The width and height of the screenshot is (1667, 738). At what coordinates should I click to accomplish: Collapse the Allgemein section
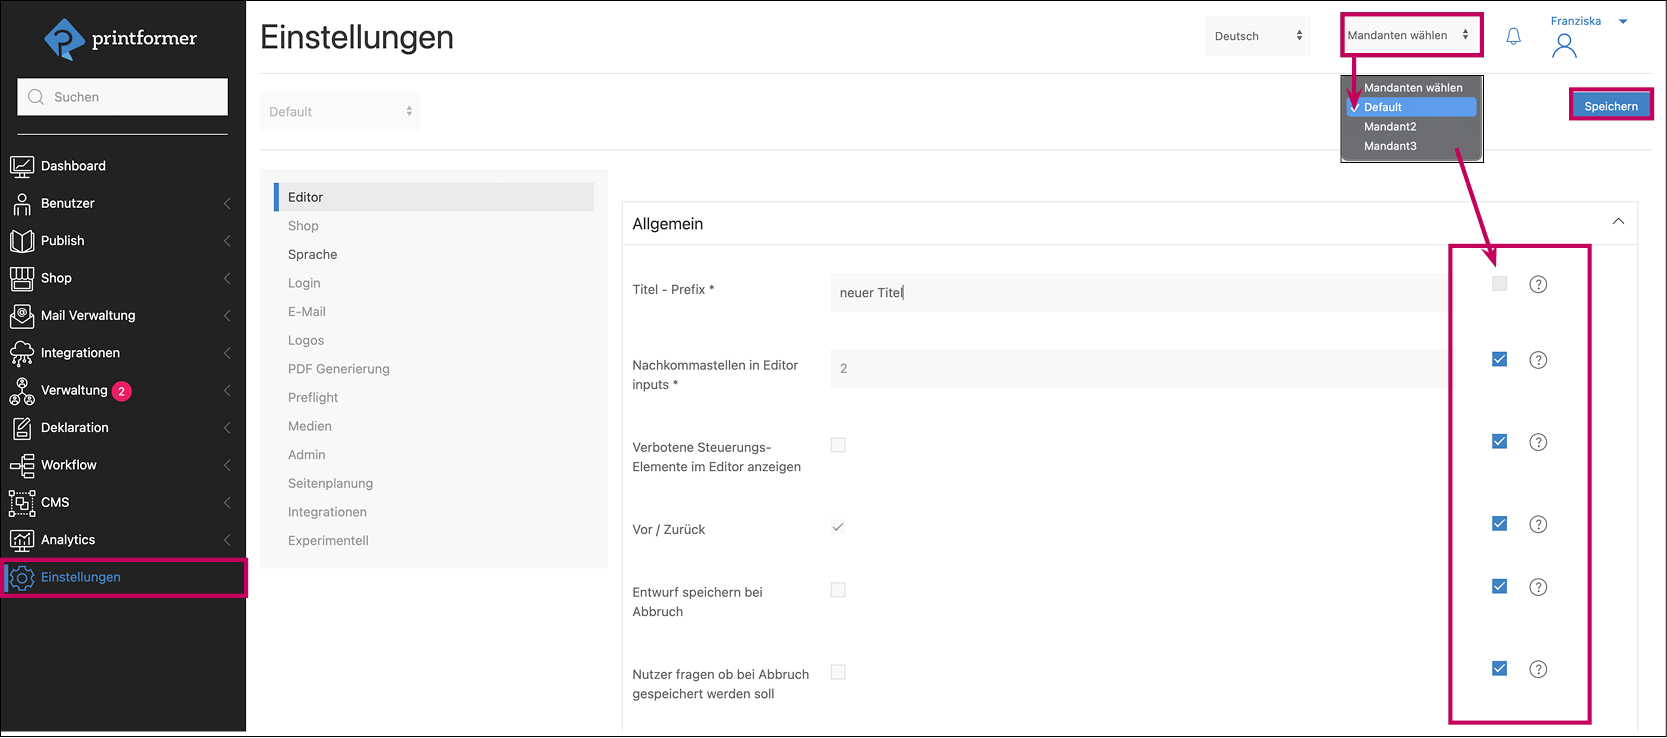pos(1617,222)
